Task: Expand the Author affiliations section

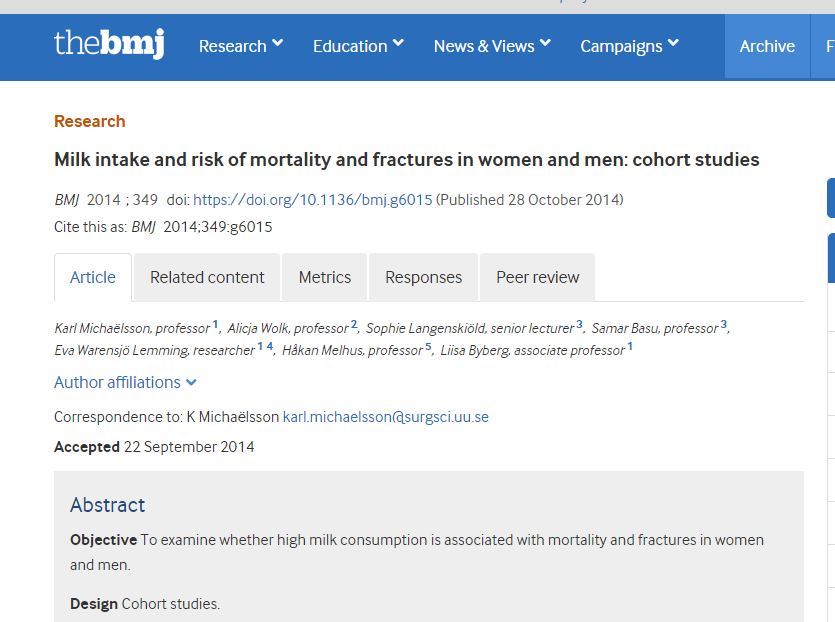Action: point(125,383)
